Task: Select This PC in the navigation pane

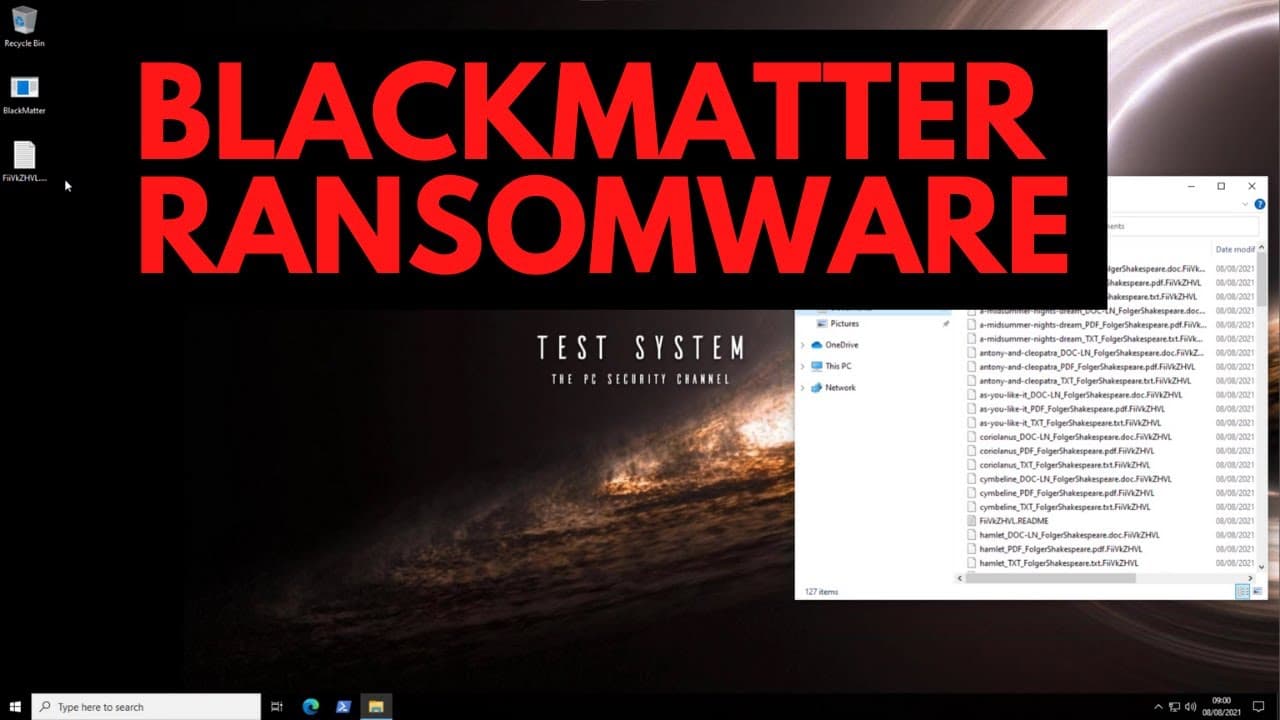Action: click(x=830, y=366)
